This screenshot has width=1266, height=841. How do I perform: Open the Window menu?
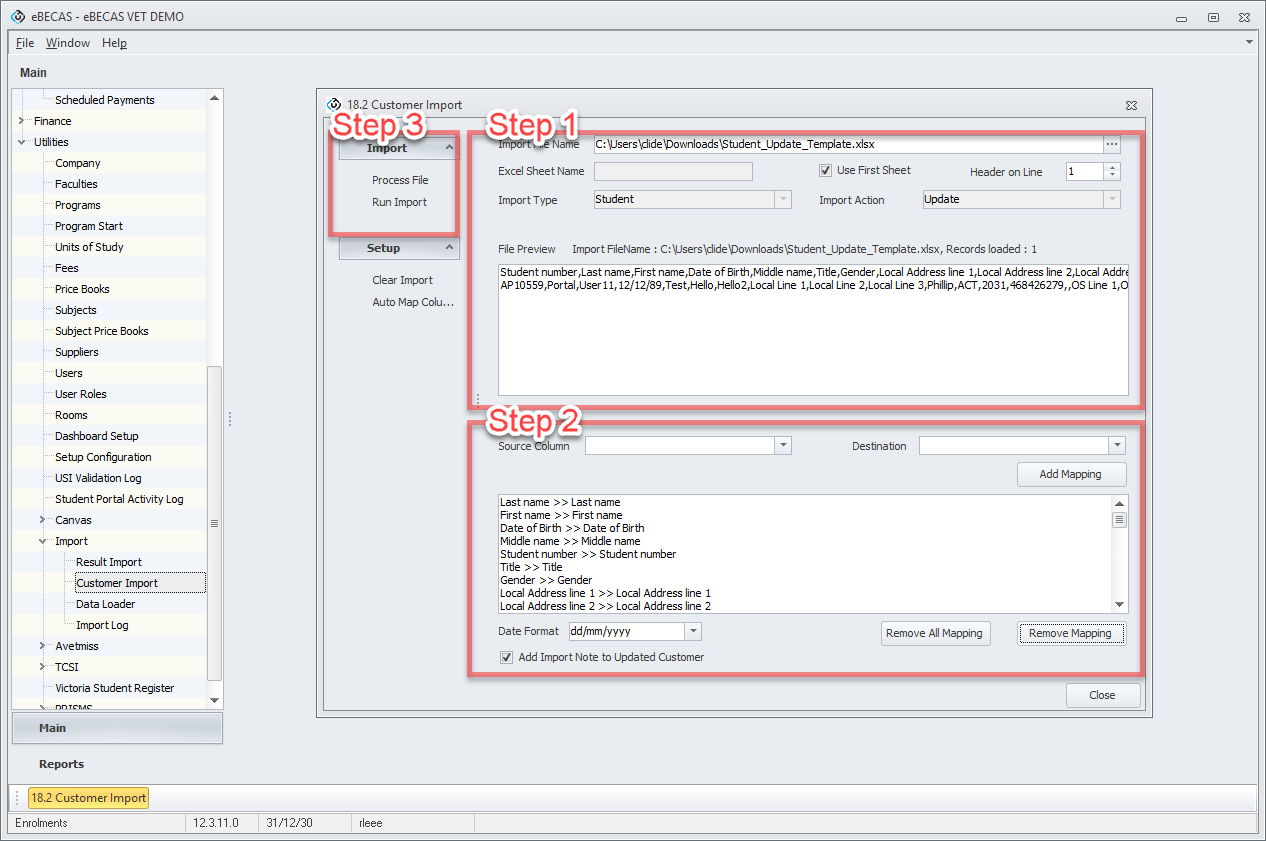[68, 43]
